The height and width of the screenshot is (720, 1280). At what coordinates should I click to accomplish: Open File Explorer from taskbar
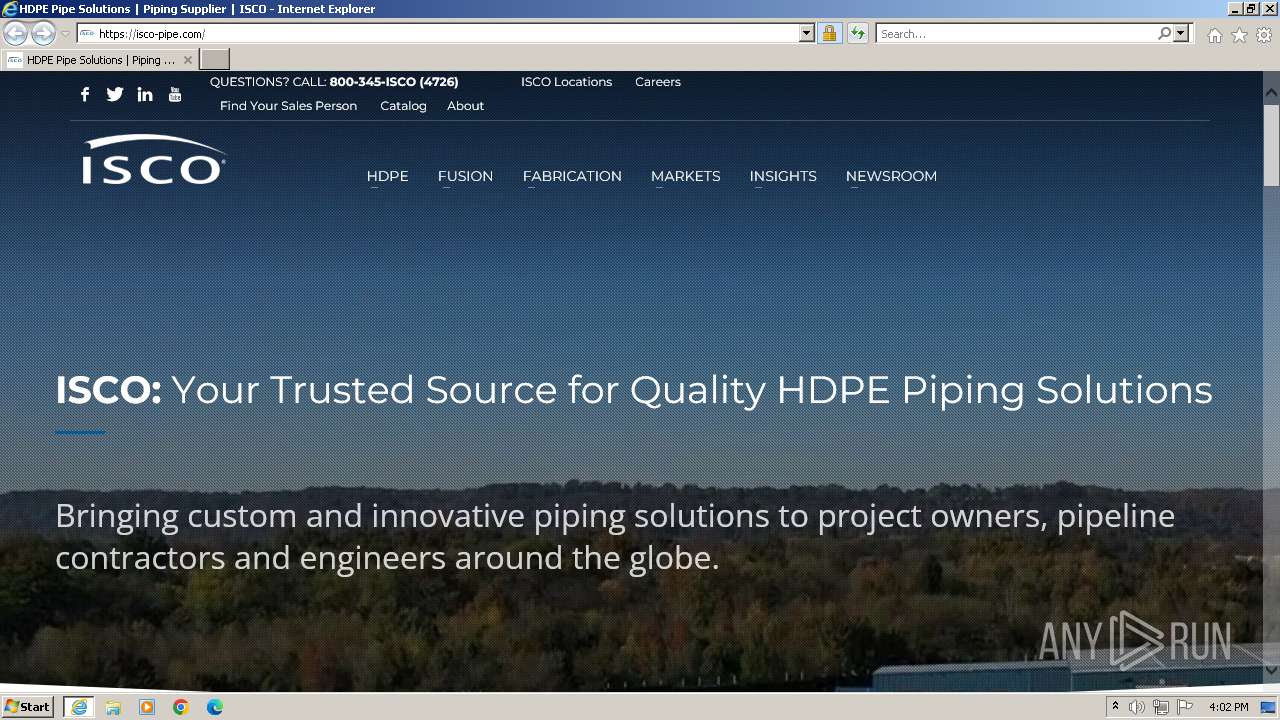point(113,707)
